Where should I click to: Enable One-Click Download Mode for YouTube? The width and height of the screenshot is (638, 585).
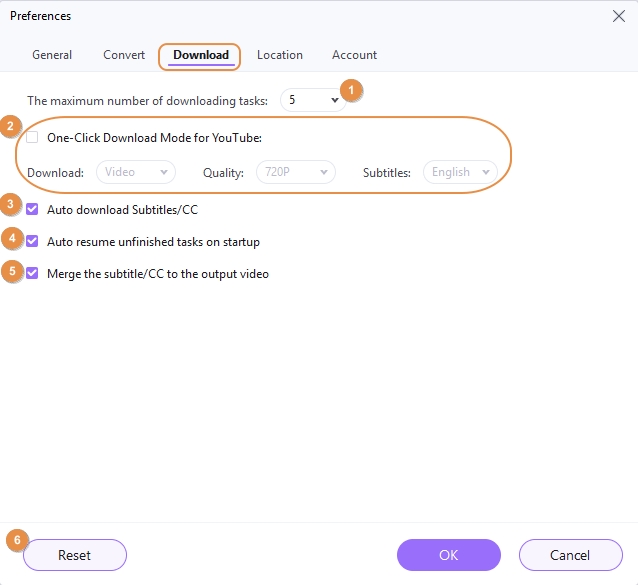pos(33,138)
